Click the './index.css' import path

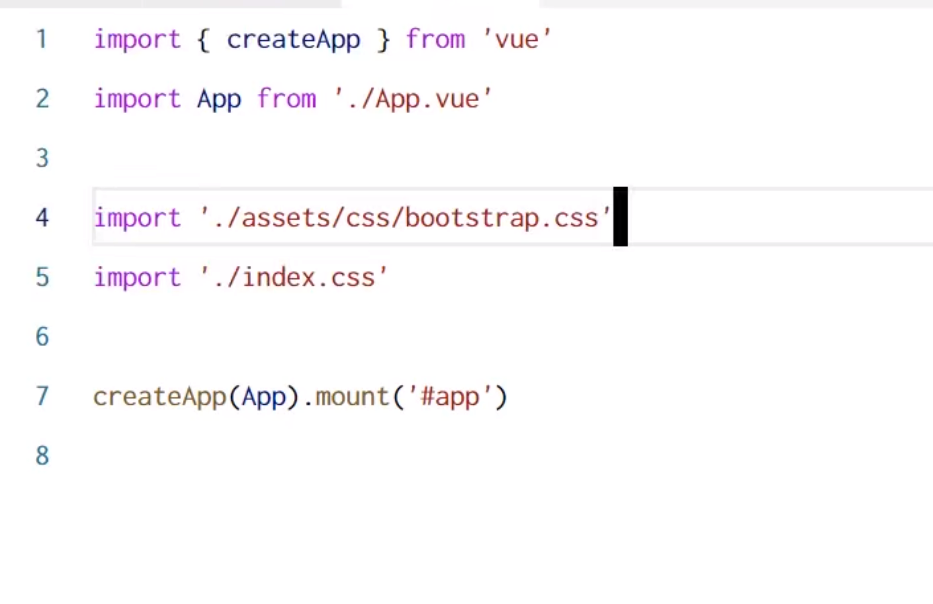point(294,277)
